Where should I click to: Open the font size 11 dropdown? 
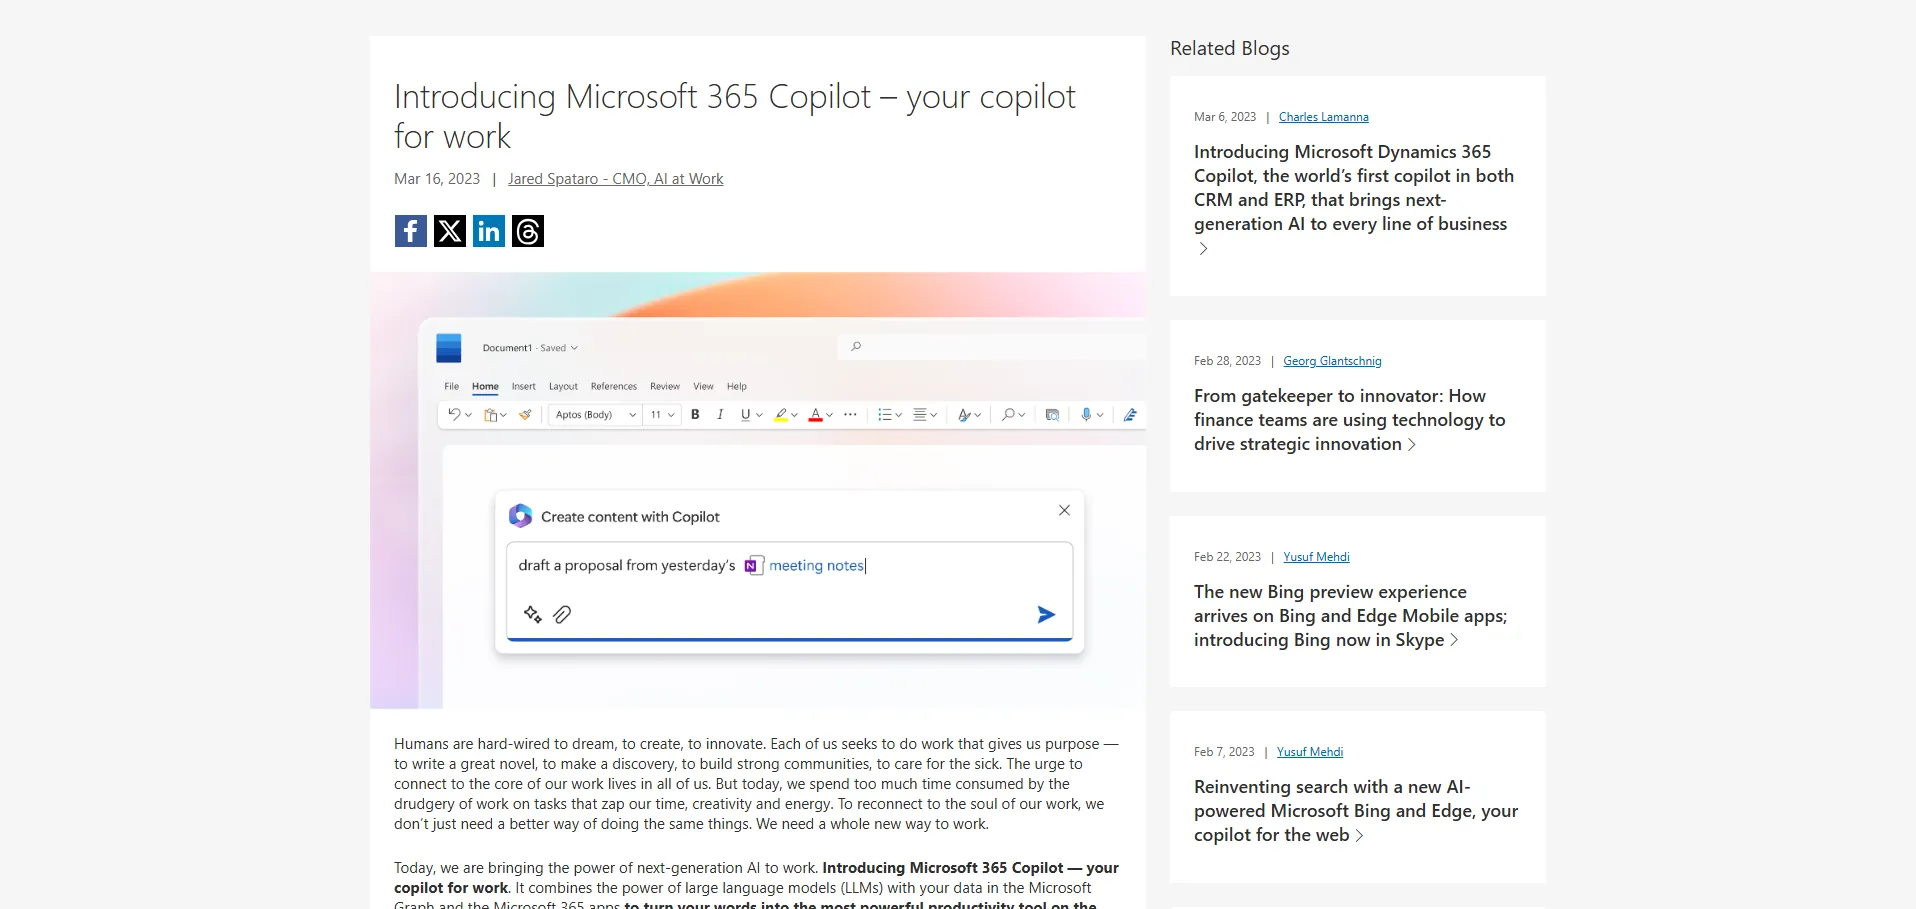663,415
